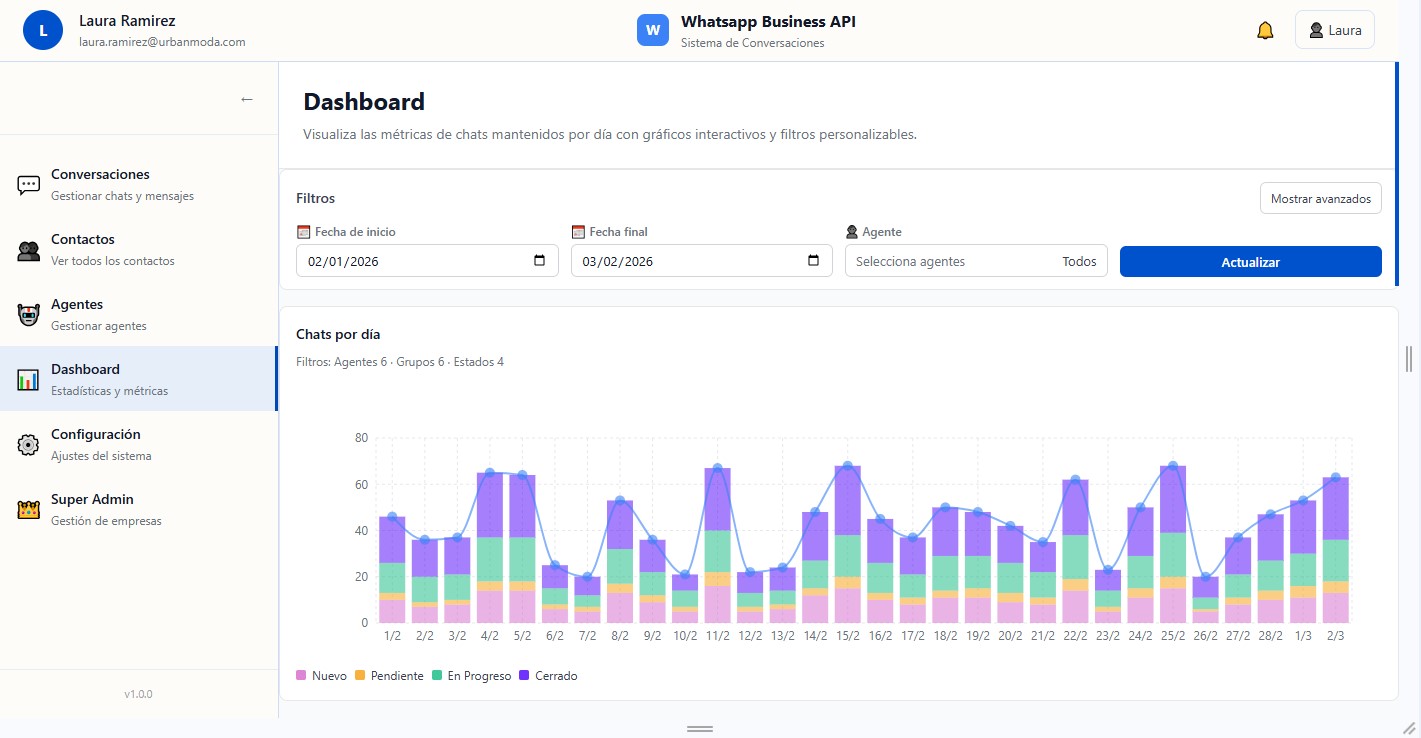Focus the Fecha final date field
This screenshot has width=1421, height=738.
tap(701, 261)
